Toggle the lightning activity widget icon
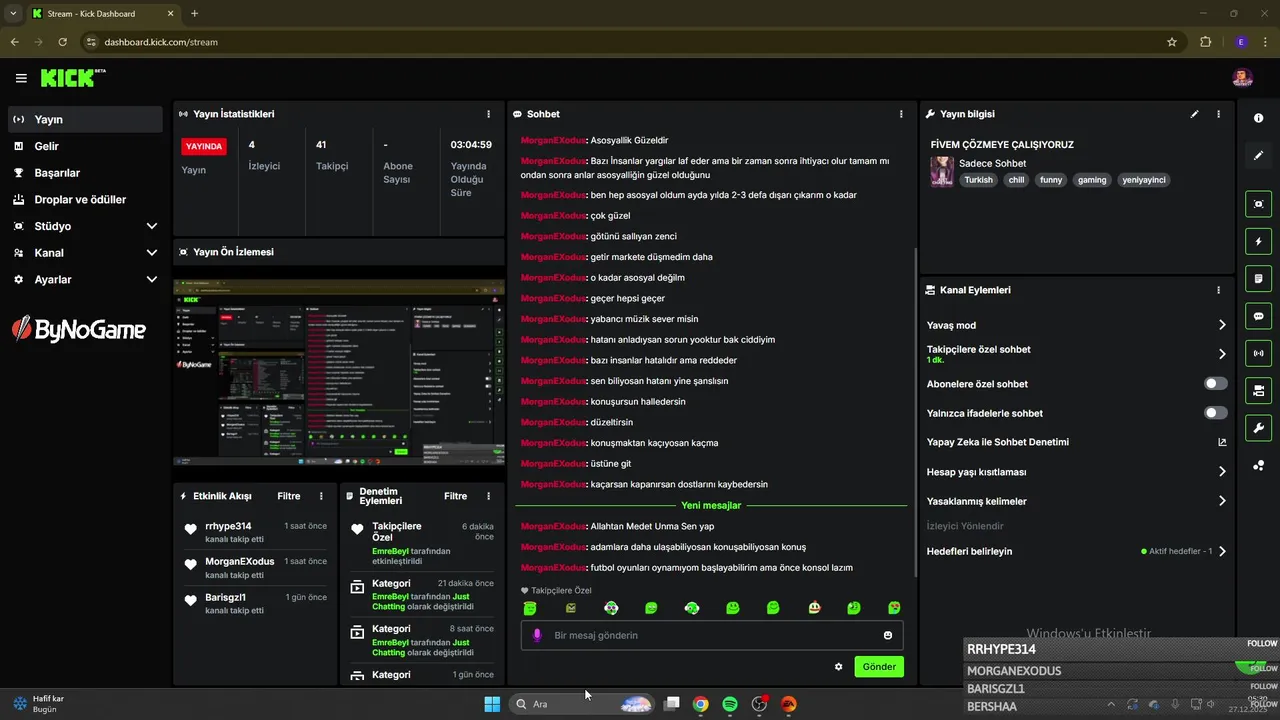1280x720 pixels. [x=1258, y=241]
